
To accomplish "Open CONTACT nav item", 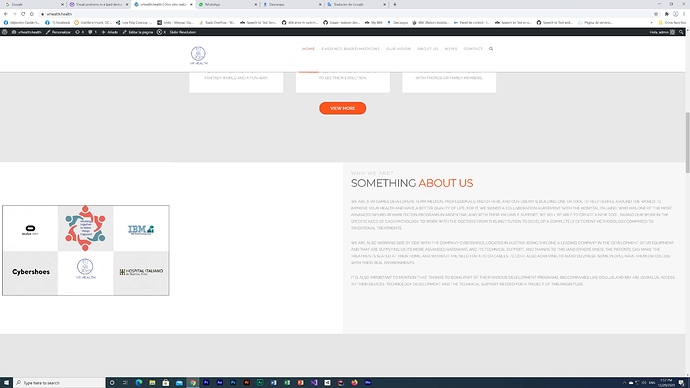I will [473, 49].
